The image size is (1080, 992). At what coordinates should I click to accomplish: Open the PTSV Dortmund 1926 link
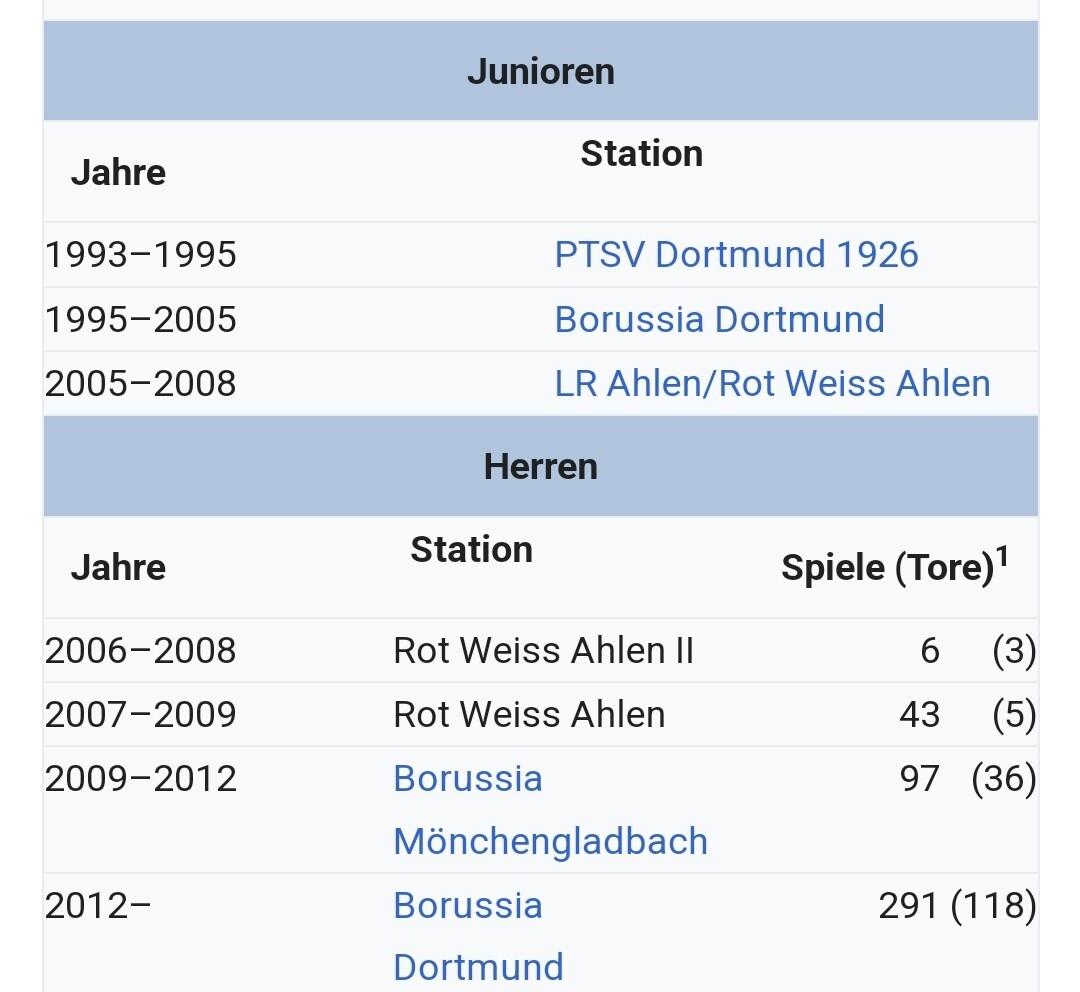point(736,254)
